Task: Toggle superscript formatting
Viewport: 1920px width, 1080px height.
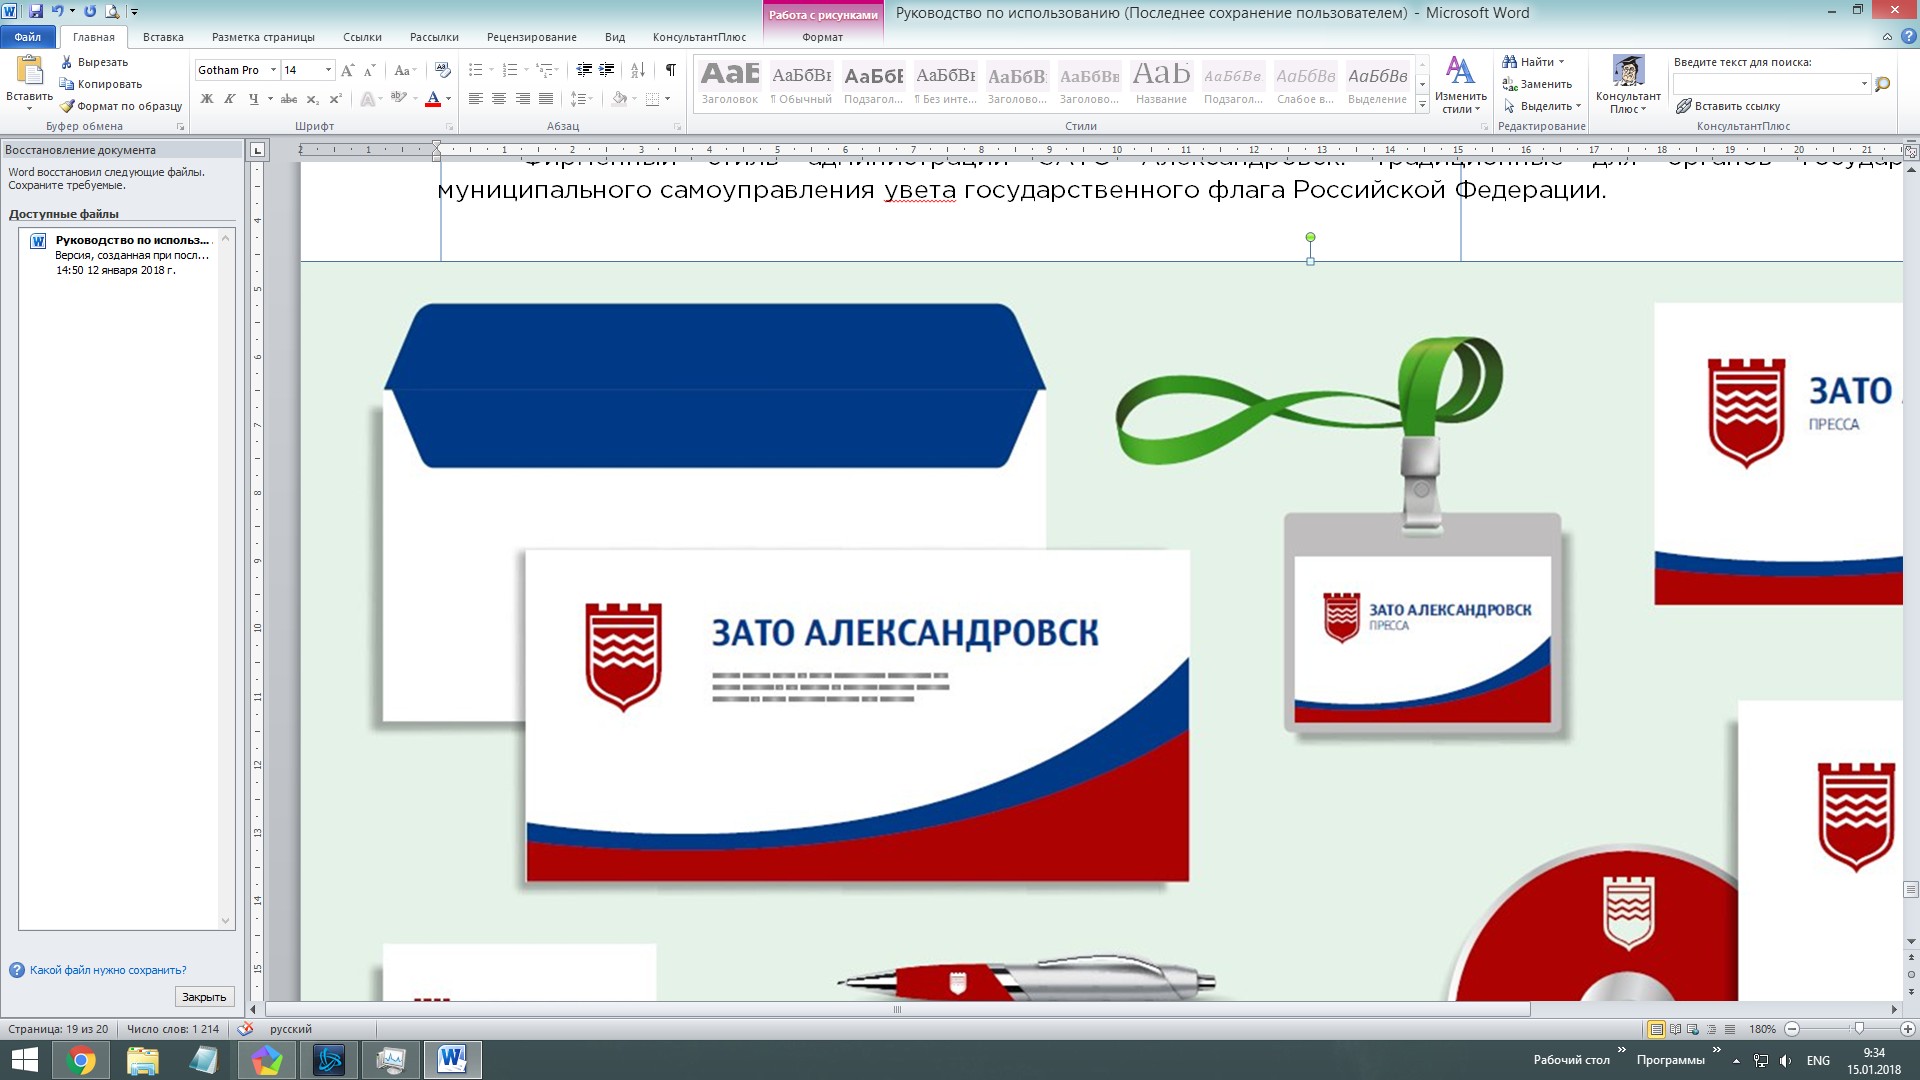Action: pyautogui.click(x=336, y=99)
